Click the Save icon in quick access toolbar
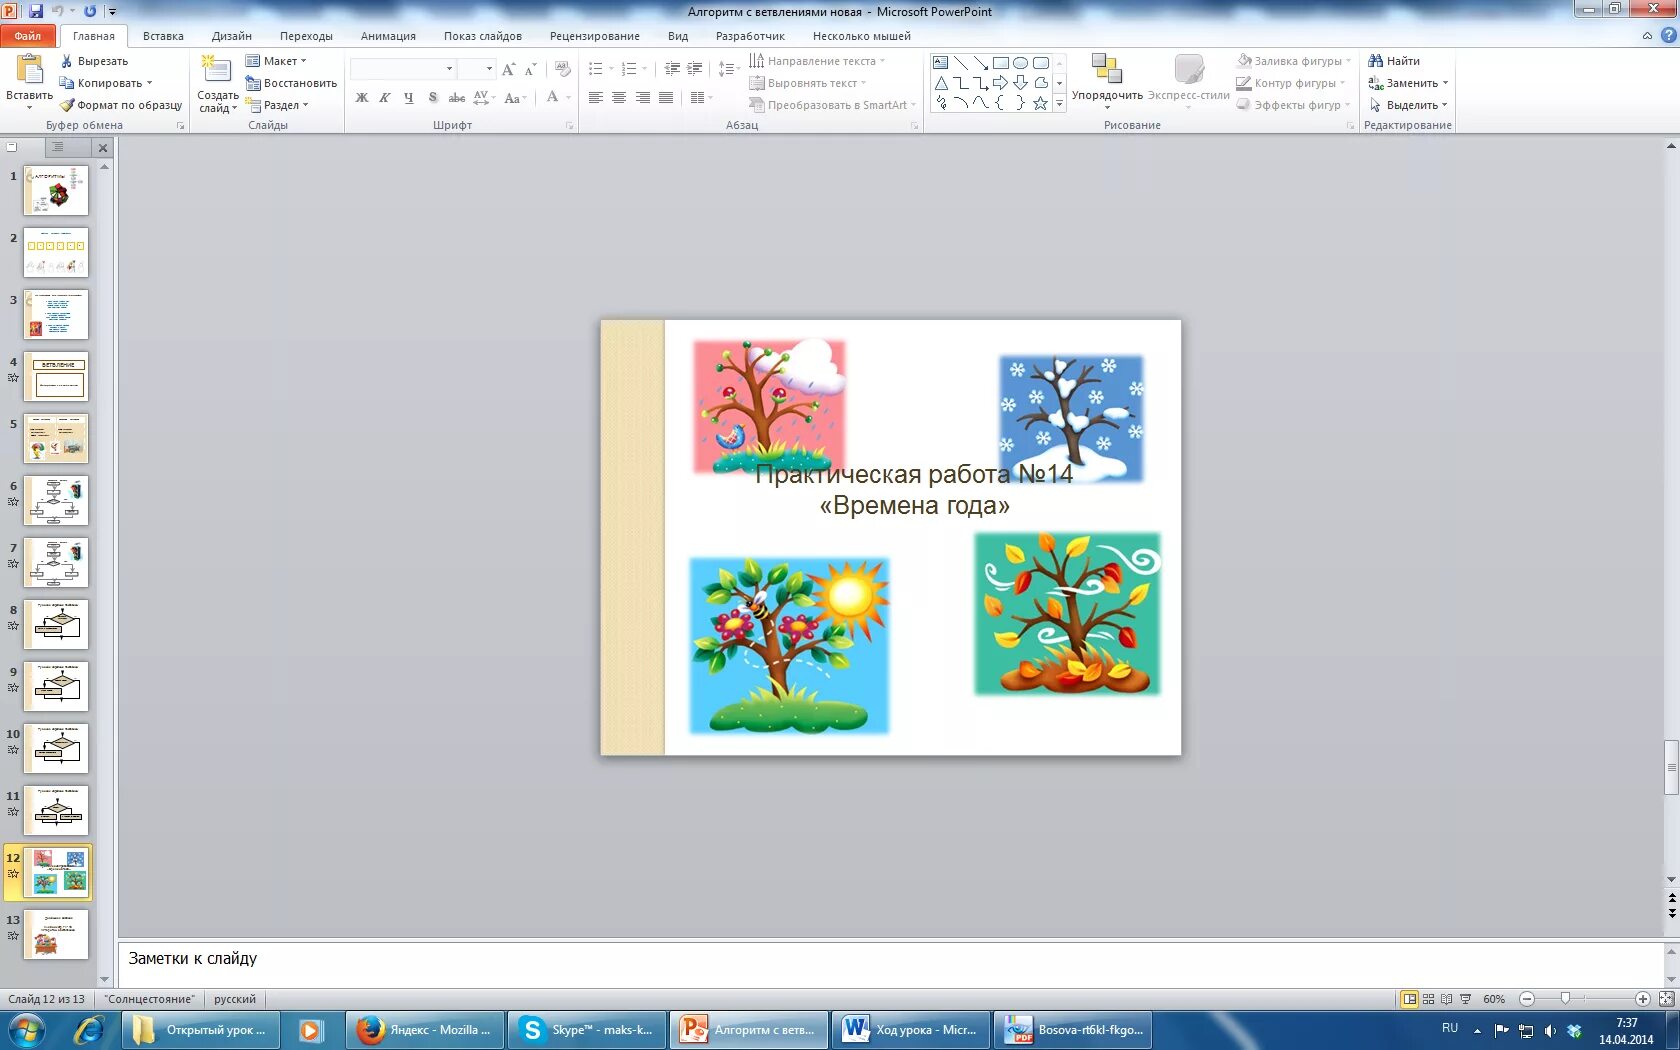The width and height of the screenshot is (1680, 1050). [x=36, y=11]
